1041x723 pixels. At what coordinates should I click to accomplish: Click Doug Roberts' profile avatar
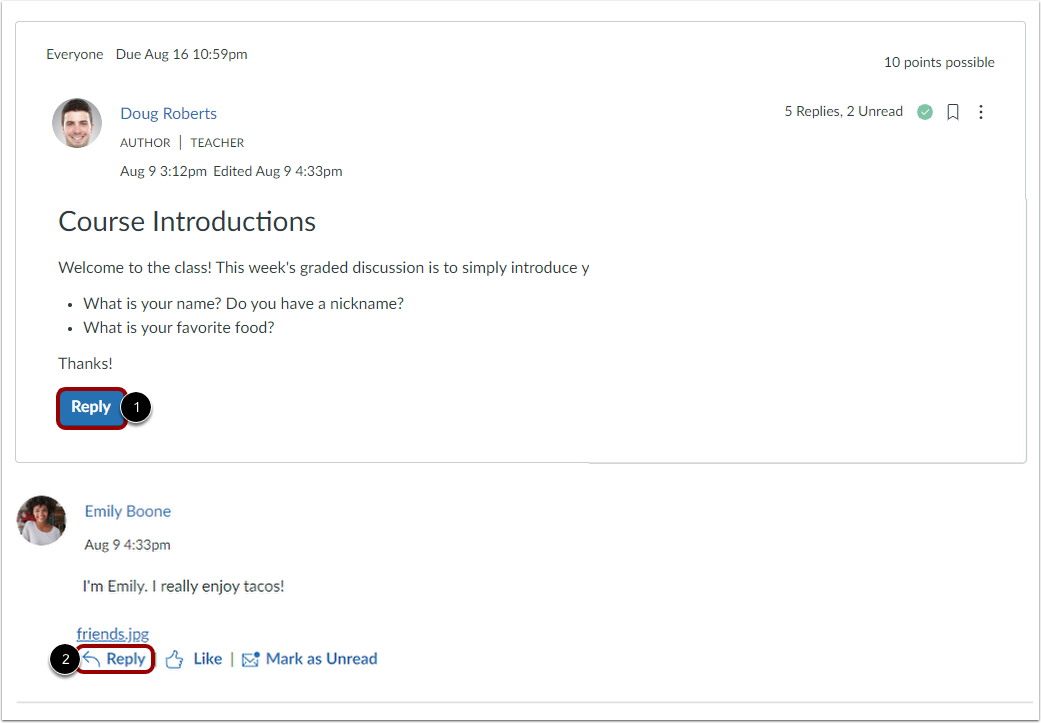point(77,123)
